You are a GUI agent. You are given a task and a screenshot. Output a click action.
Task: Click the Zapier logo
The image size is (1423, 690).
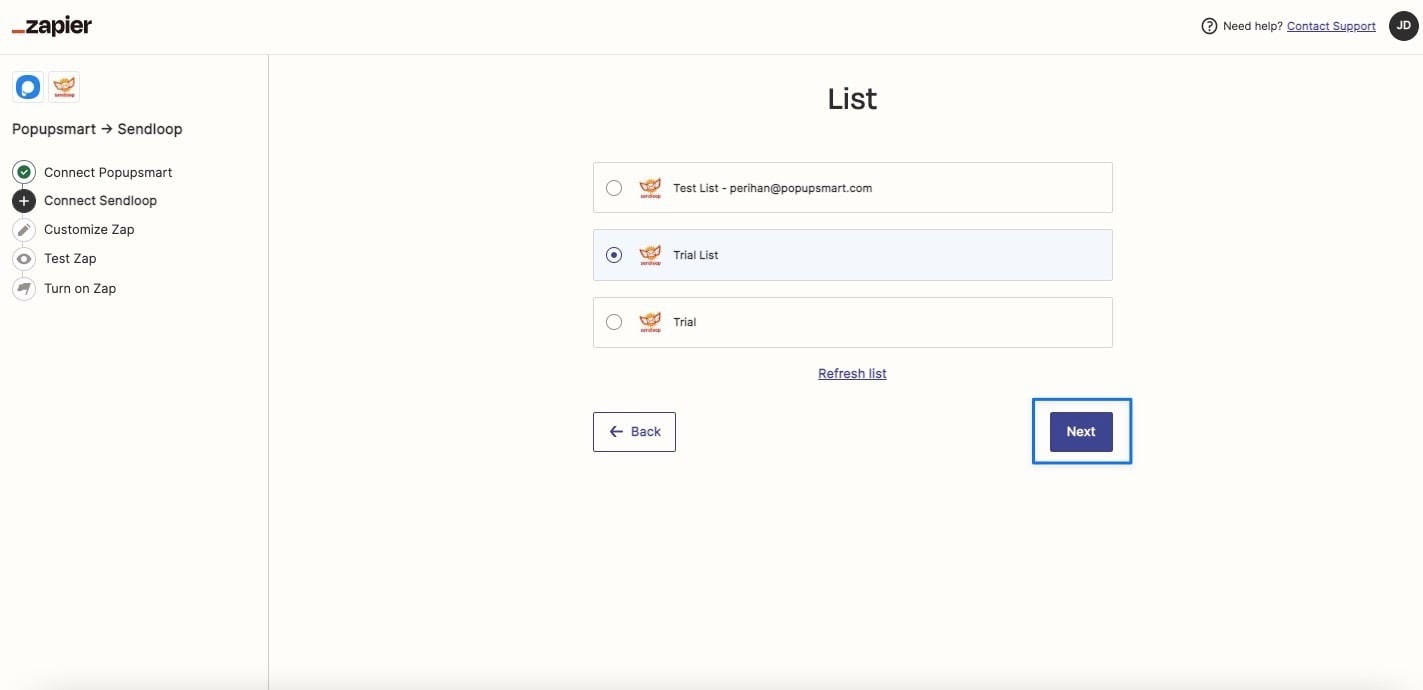click(x=52, y=27)
